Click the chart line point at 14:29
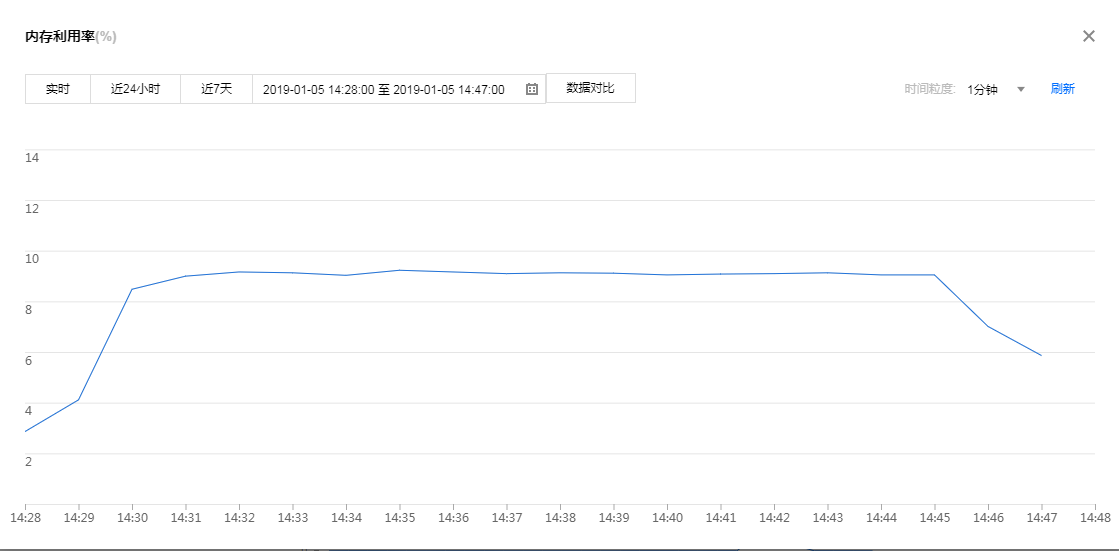This screenshot has height=551, width=1119. click(78, 400)
